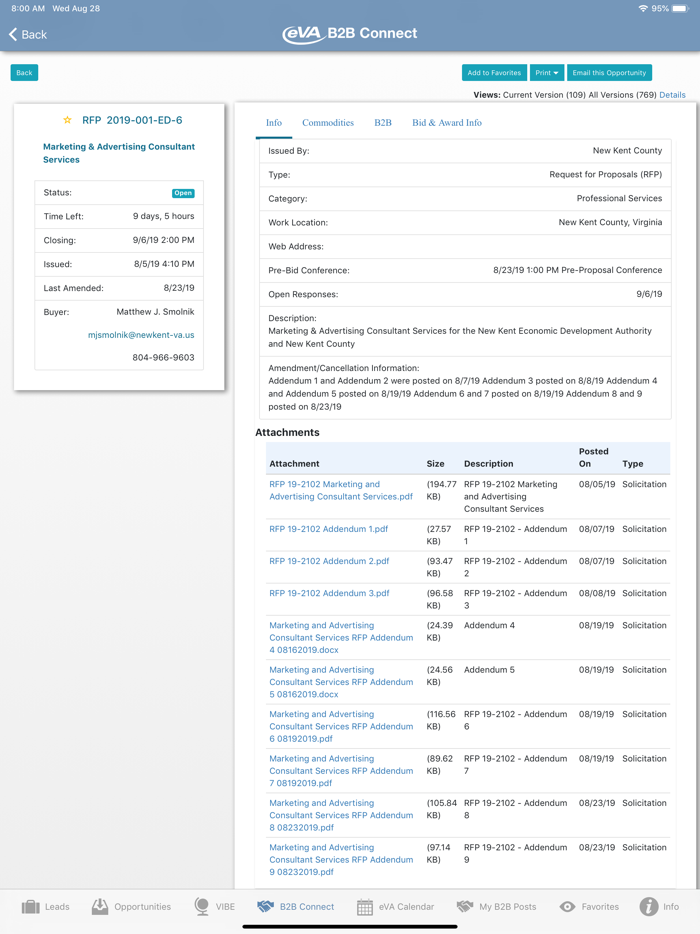This screenshot has width=700, height=934.
Task: Click the Size column header
Action: 435,463
